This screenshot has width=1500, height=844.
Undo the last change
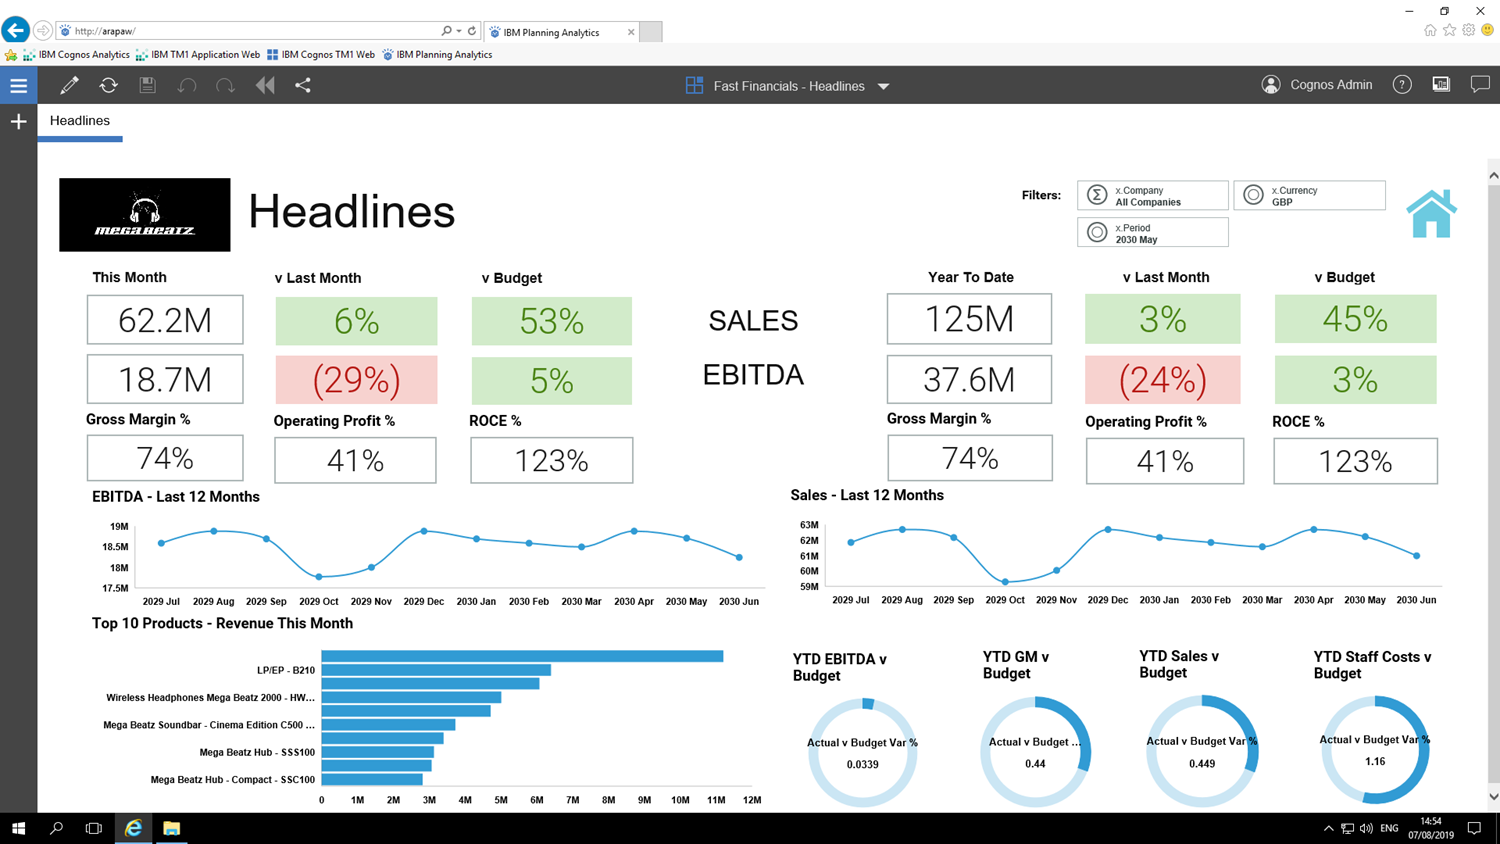coord(186,85)
